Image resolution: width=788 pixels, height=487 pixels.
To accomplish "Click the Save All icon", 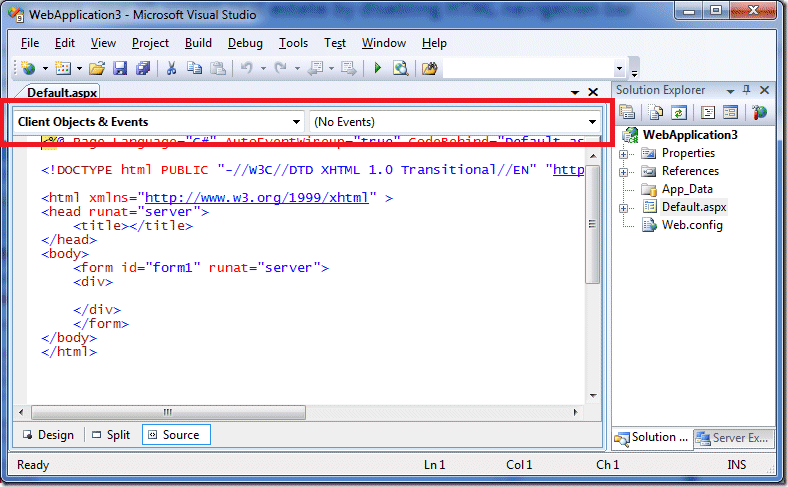I will [x=143, y=68].
